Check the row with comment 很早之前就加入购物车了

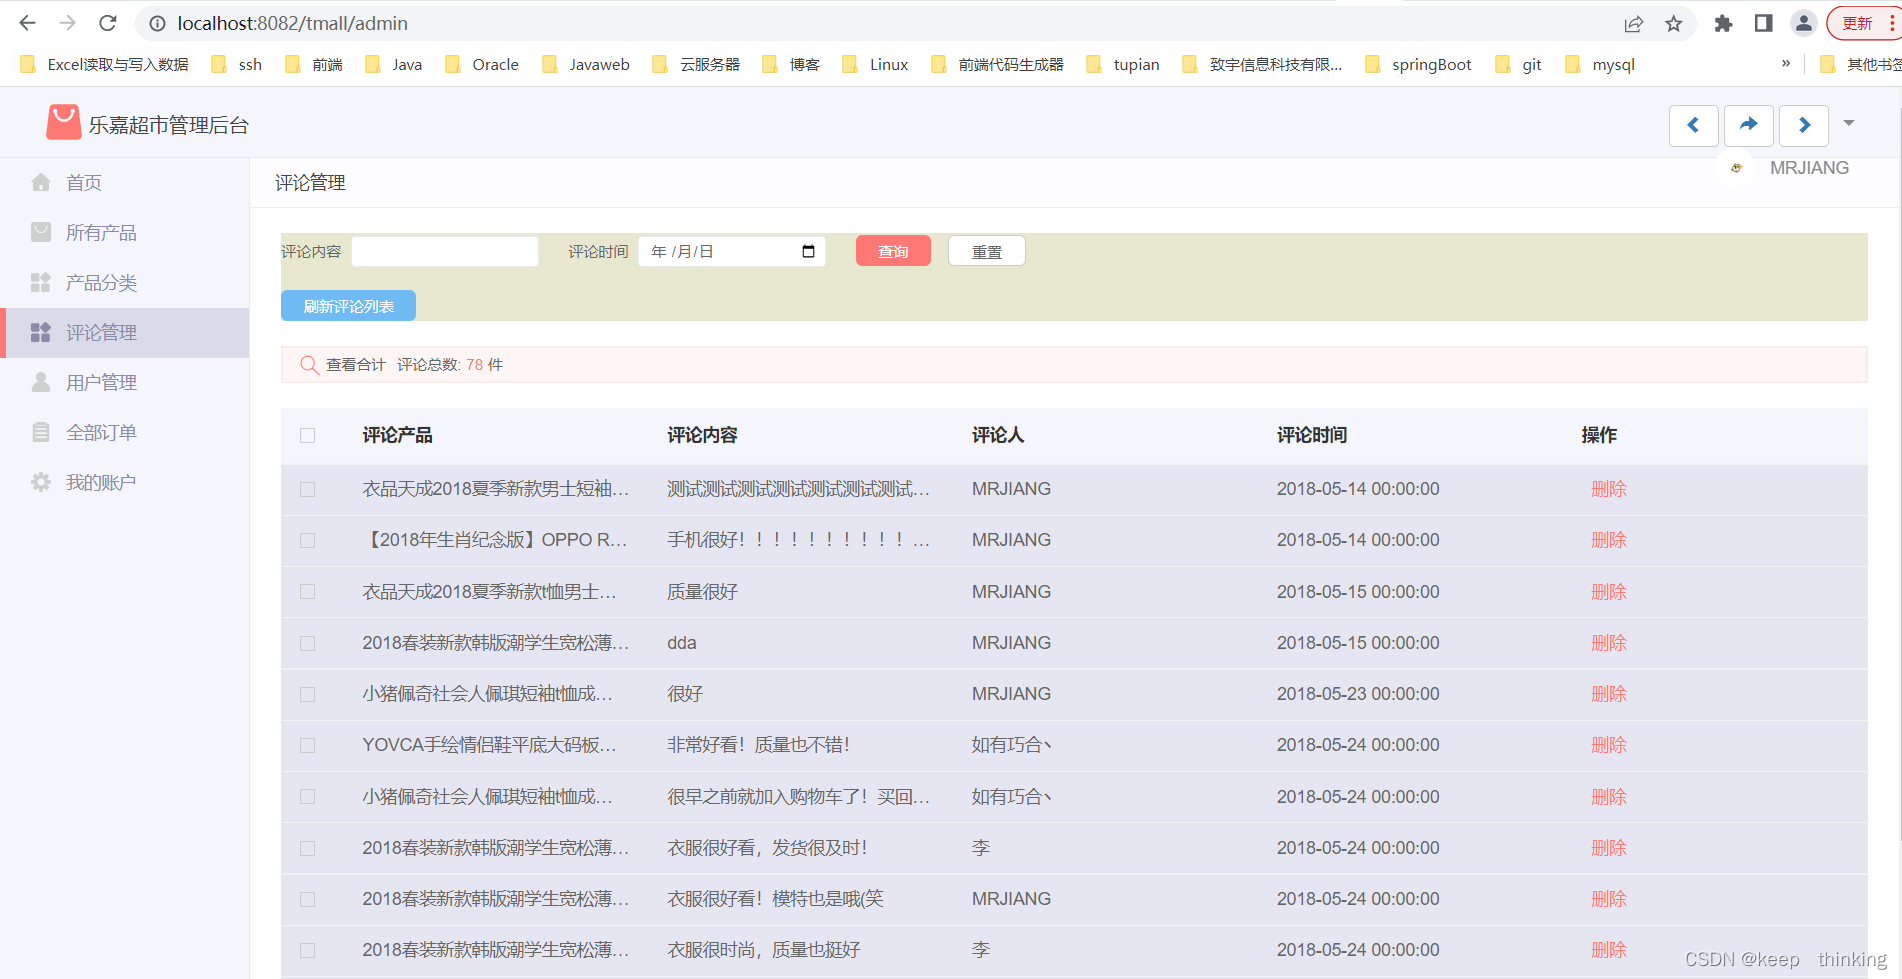click(307, 796)
